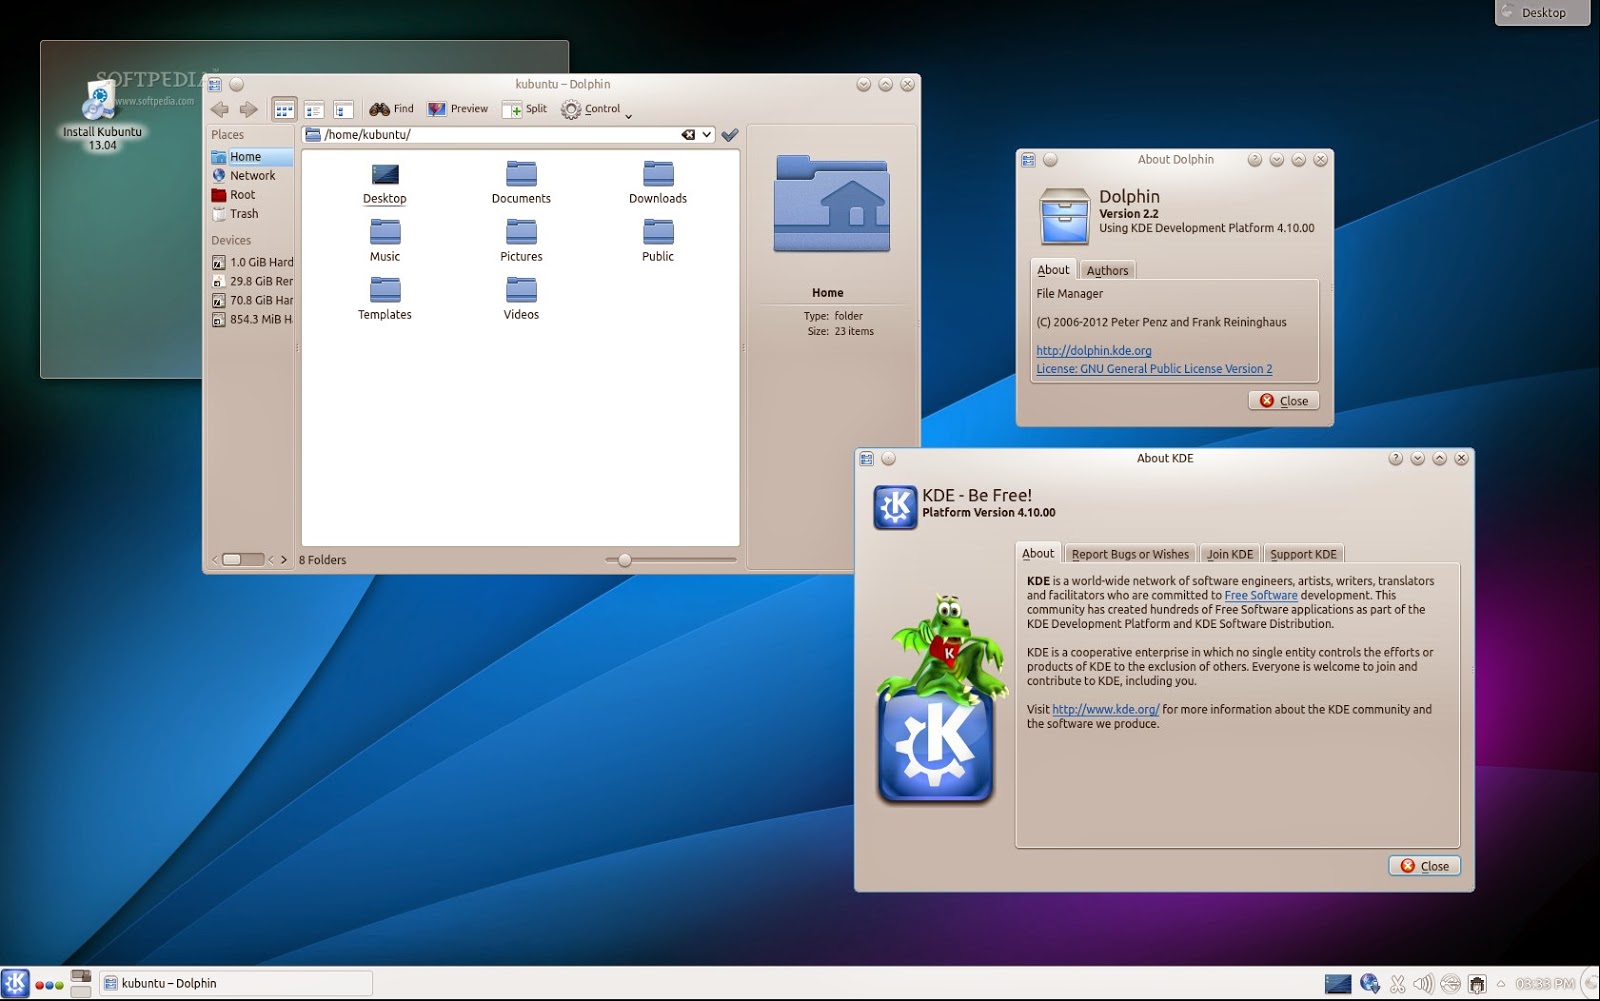Image resolution: width=1600 pixels, height=1001 pixels.
Task: Expand hidden system tray icons arrow
Action: [x=1500, y=984]
